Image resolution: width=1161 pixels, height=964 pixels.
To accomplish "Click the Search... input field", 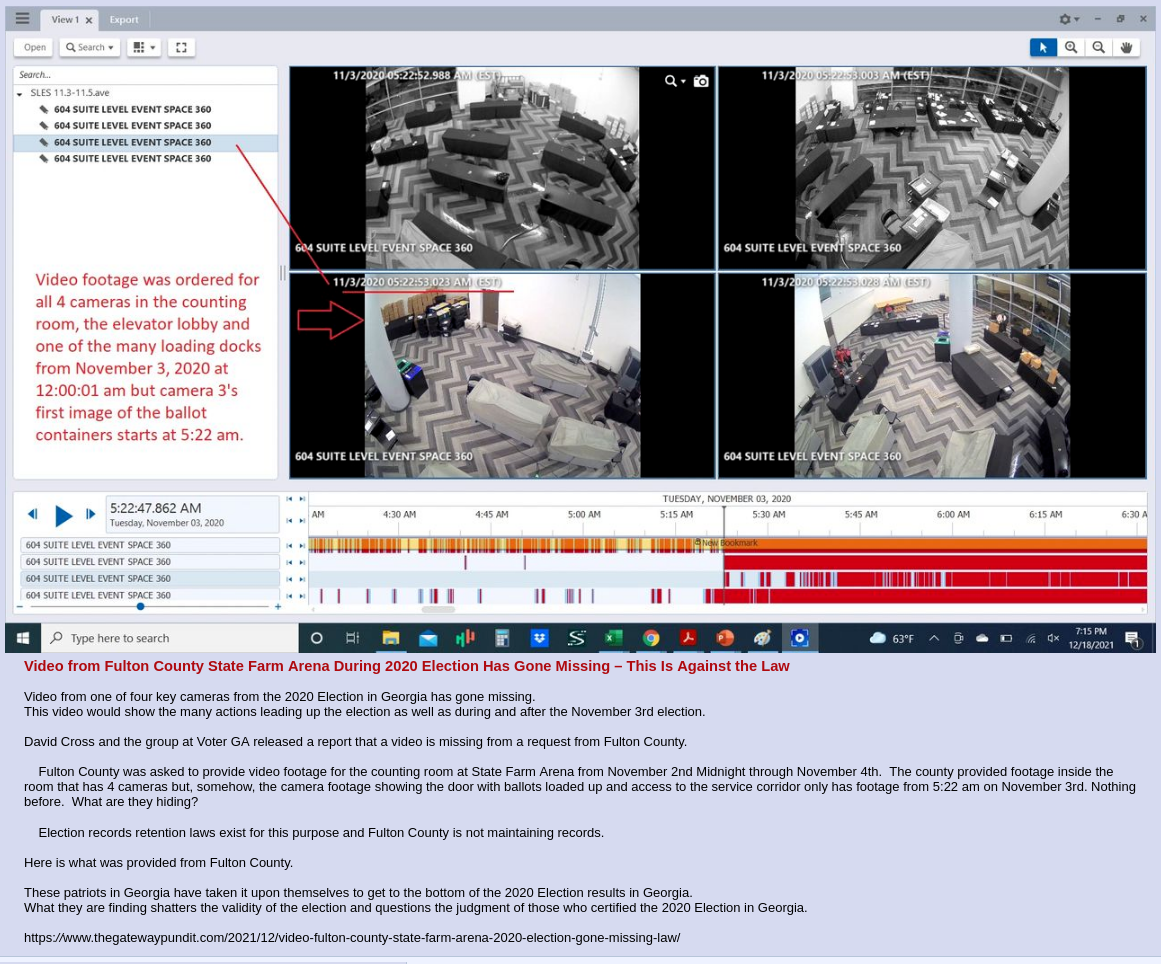I will [145, 75].
